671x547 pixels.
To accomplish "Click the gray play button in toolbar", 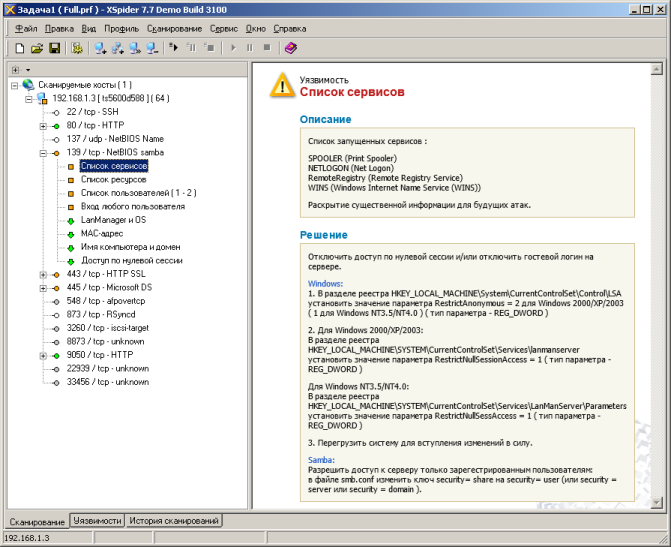I will pos(233,48).
